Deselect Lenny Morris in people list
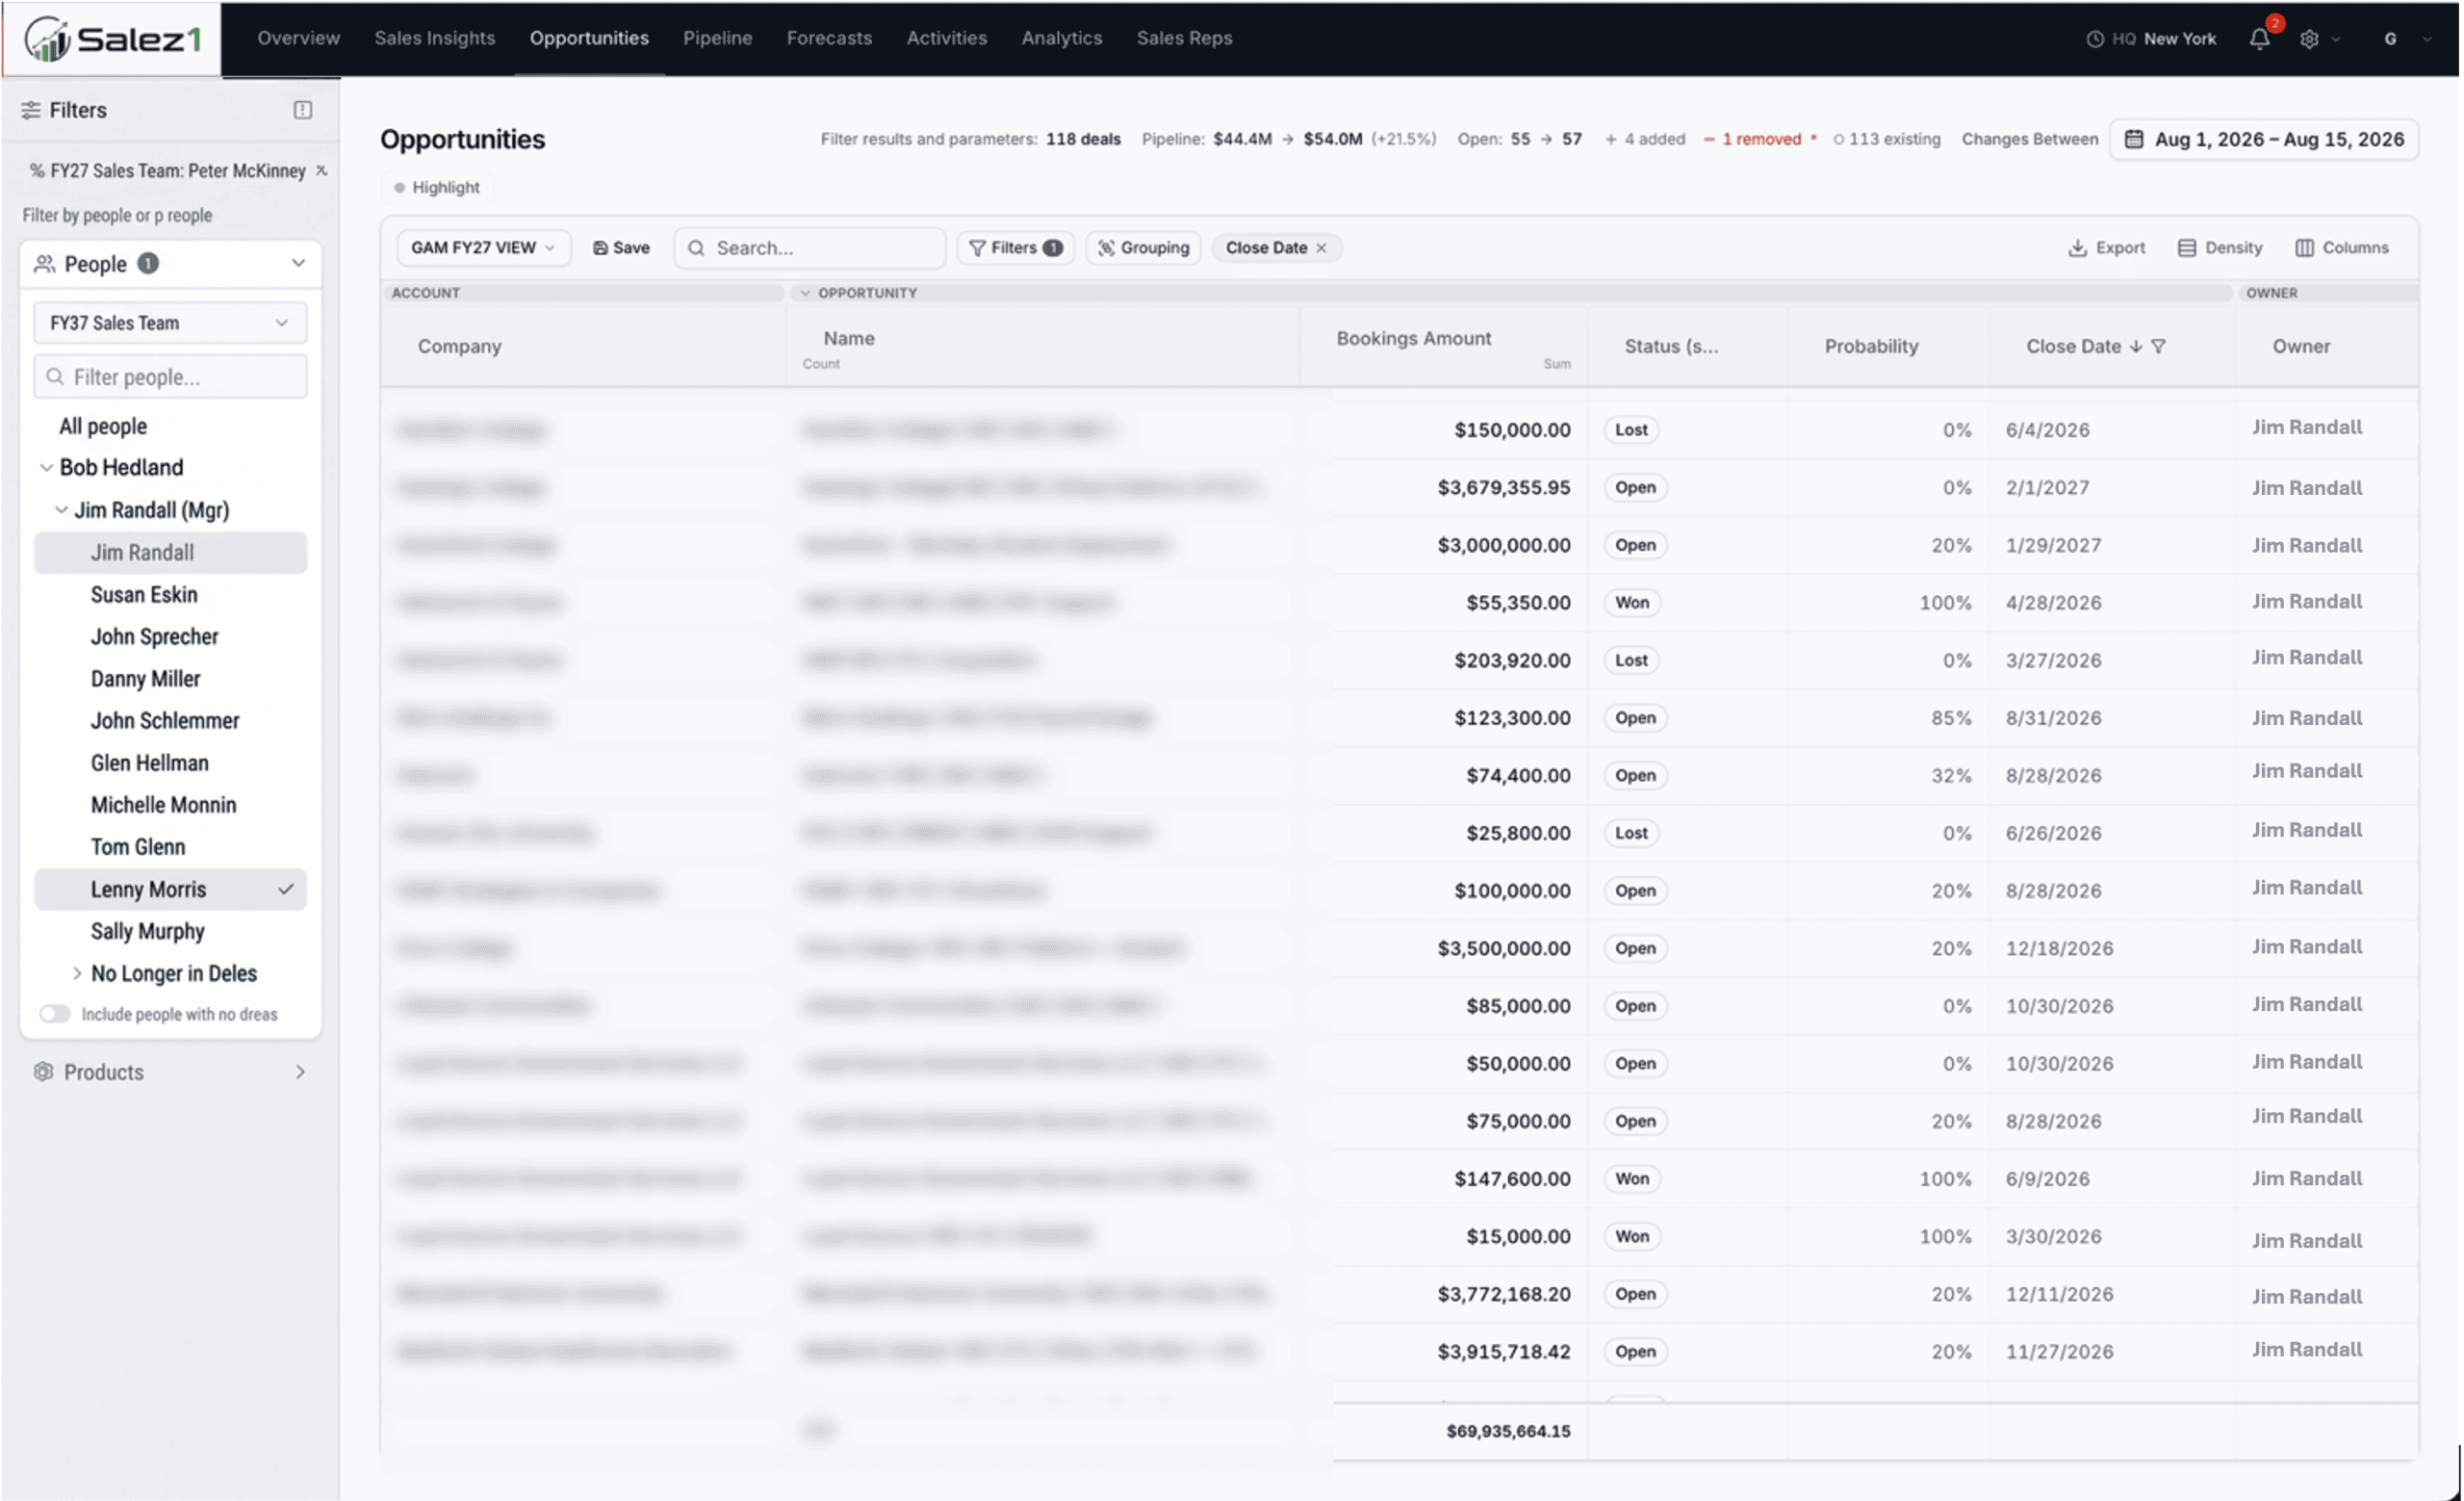 coord(170,889)
